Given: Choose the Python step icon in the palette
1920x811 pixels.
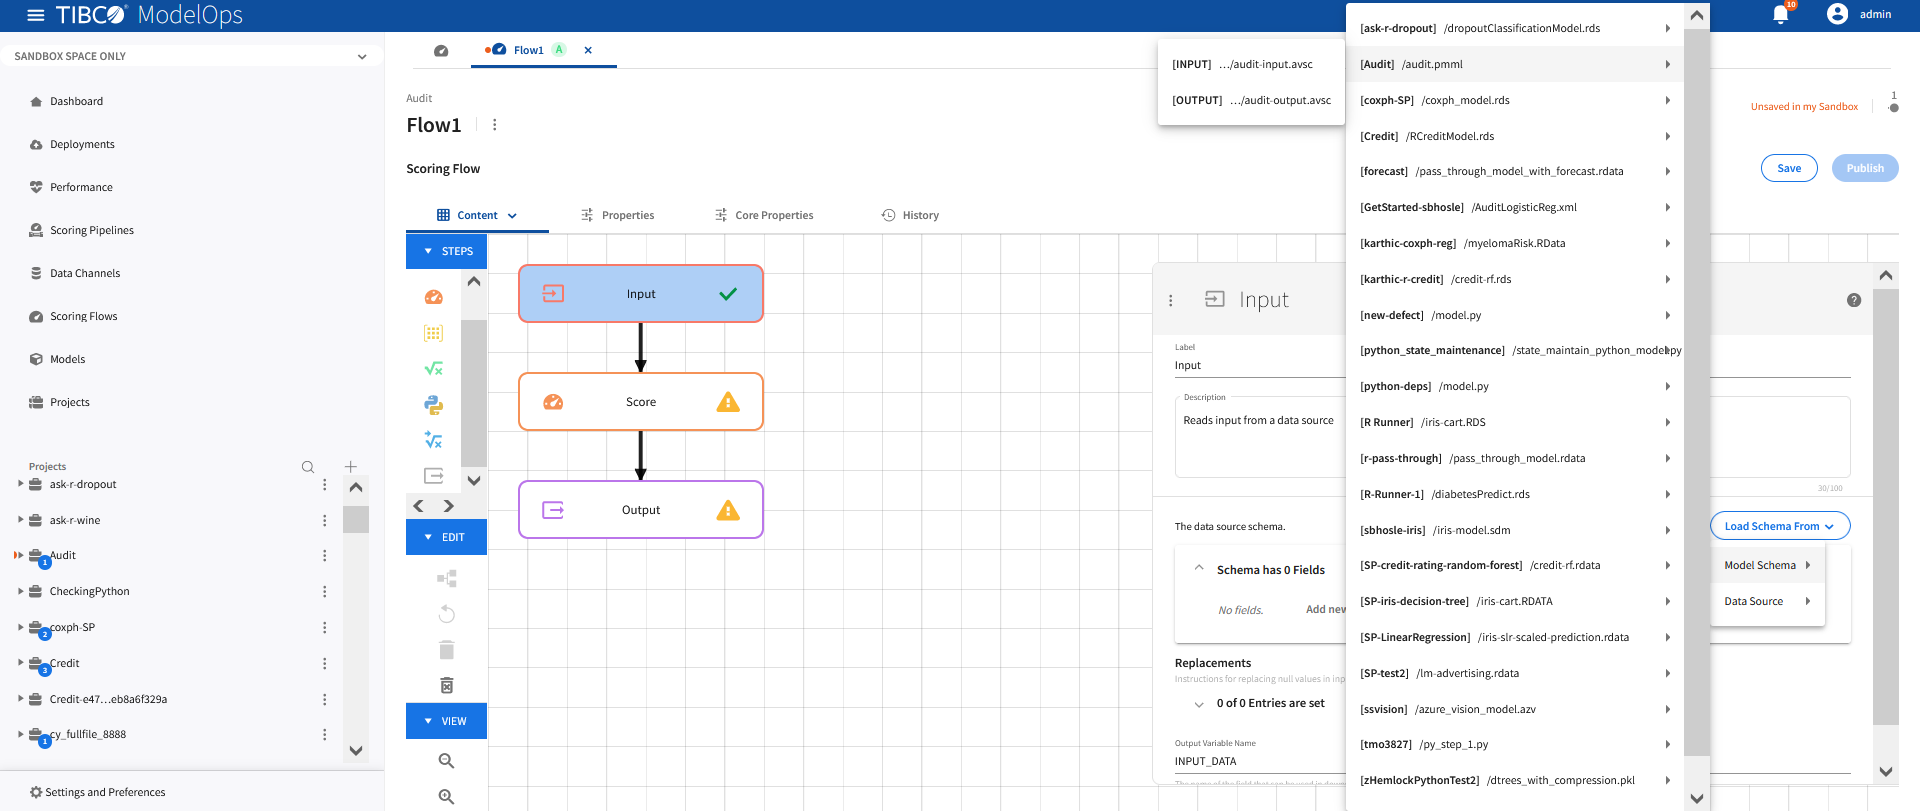Looking at the screenshot, I should click(433, 405).
